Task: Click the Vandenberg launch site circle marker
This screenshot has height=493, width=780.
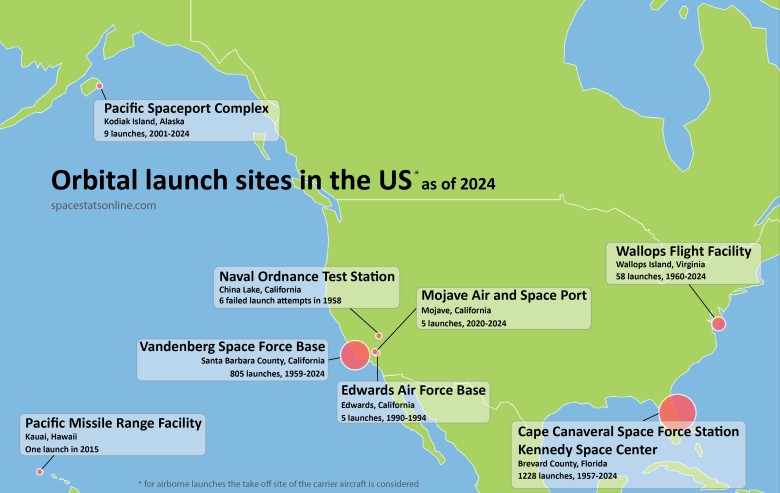Action: point(354,355)
